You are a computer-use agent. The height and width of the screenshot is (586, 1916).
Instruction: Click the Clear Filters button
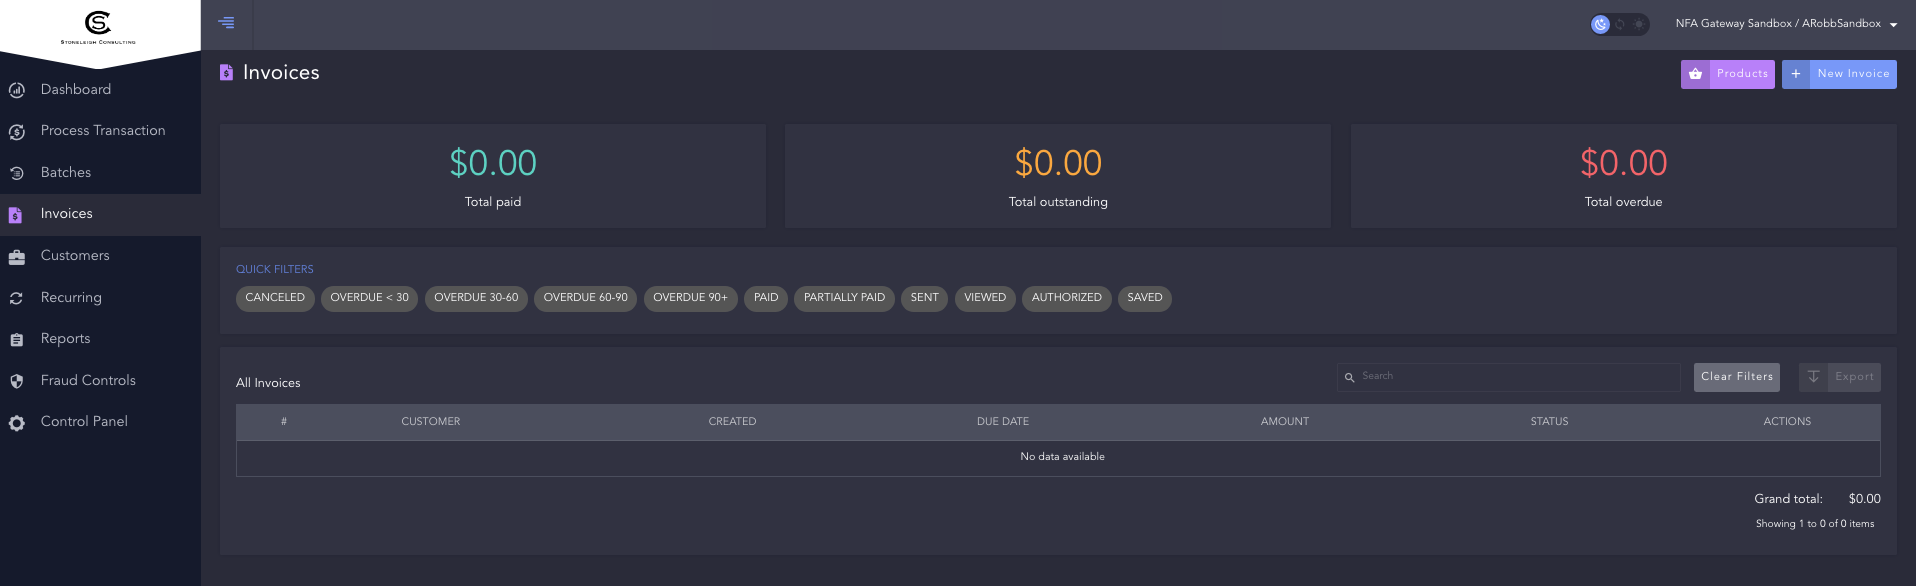(x=1736, y=377)
